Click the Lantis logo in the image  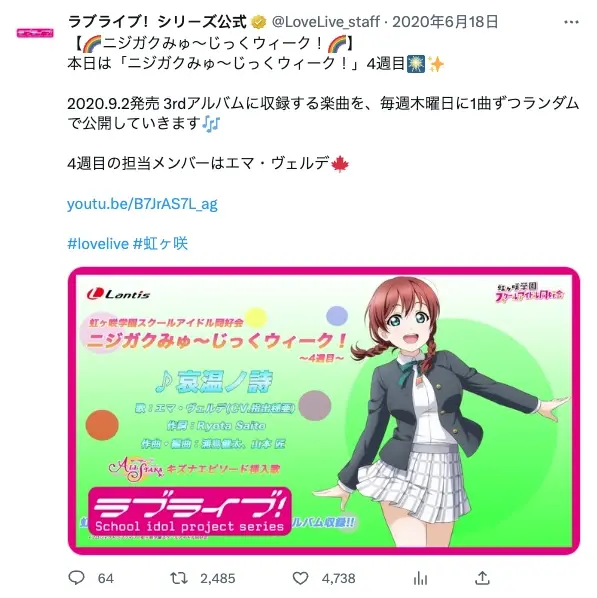(x=118, y=294)
